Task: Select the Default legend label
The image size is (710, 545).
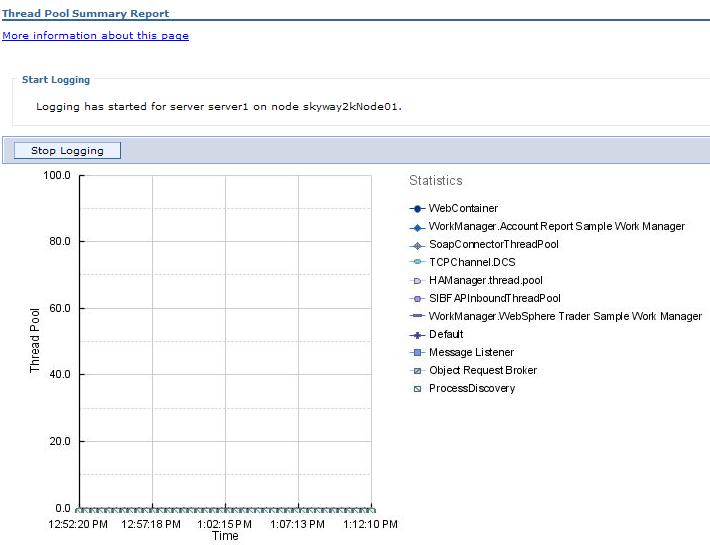Action: pyautogui.click(x=446, y=335)
